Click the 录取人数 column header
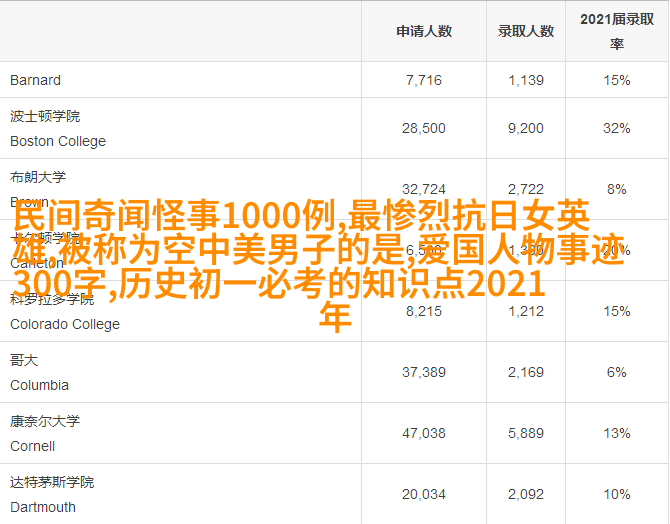The height and width of the screenshot is (524, 670). [x=526, y=31]
